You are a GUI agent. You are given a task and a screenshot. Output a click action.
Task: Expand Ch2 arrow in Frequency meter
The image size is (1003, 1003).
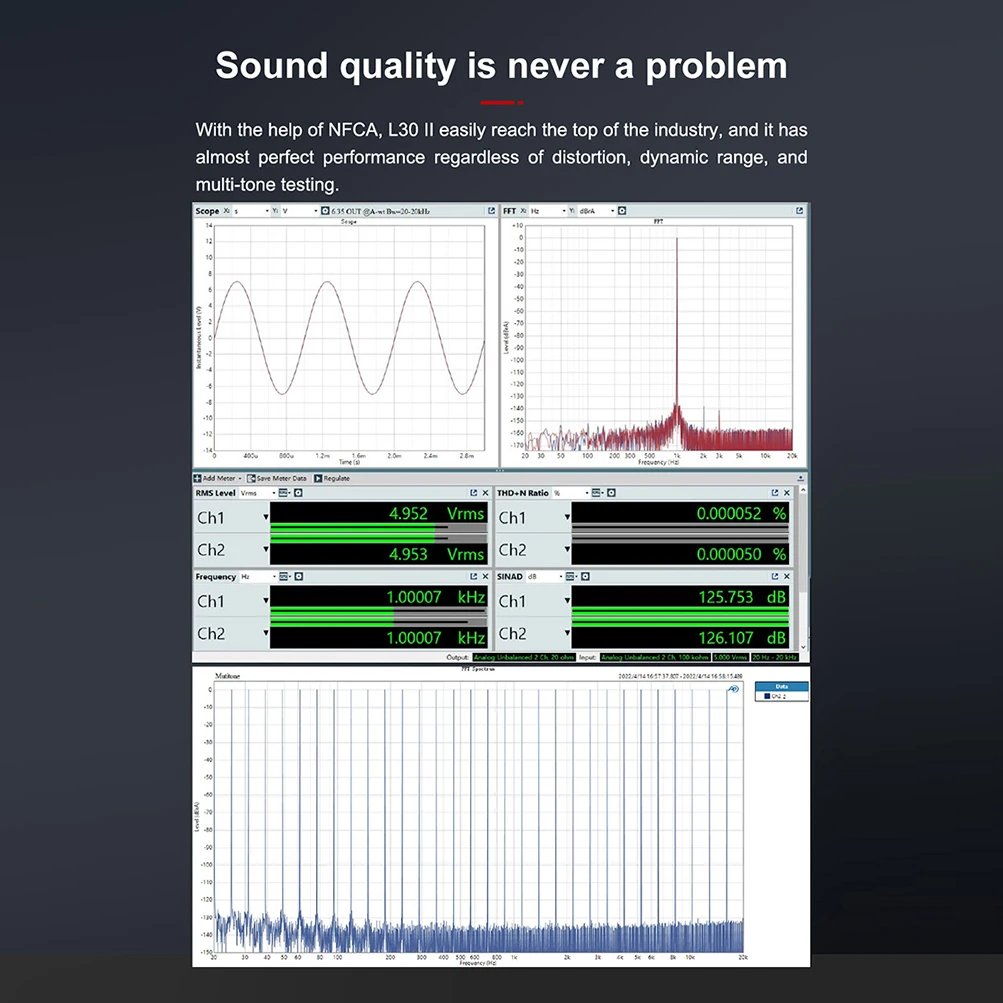pos(265,633)
